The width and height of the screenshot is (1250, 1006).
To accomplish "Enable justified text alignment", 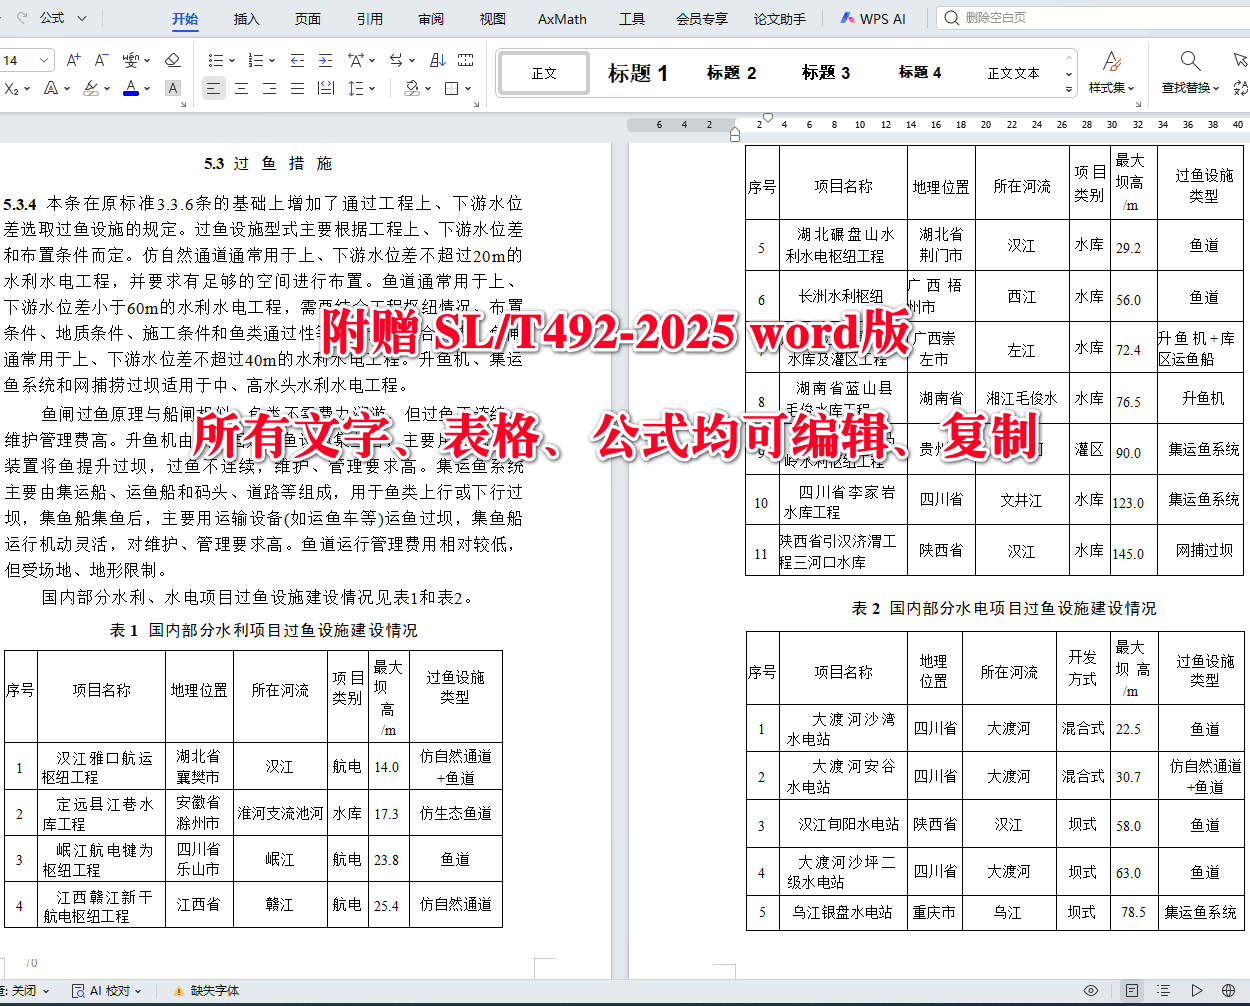I will 297,88.
